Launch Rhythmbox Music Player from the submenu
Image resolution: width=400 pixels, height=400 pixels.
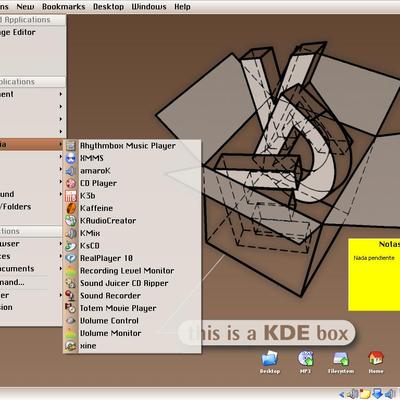pos(132,146)
